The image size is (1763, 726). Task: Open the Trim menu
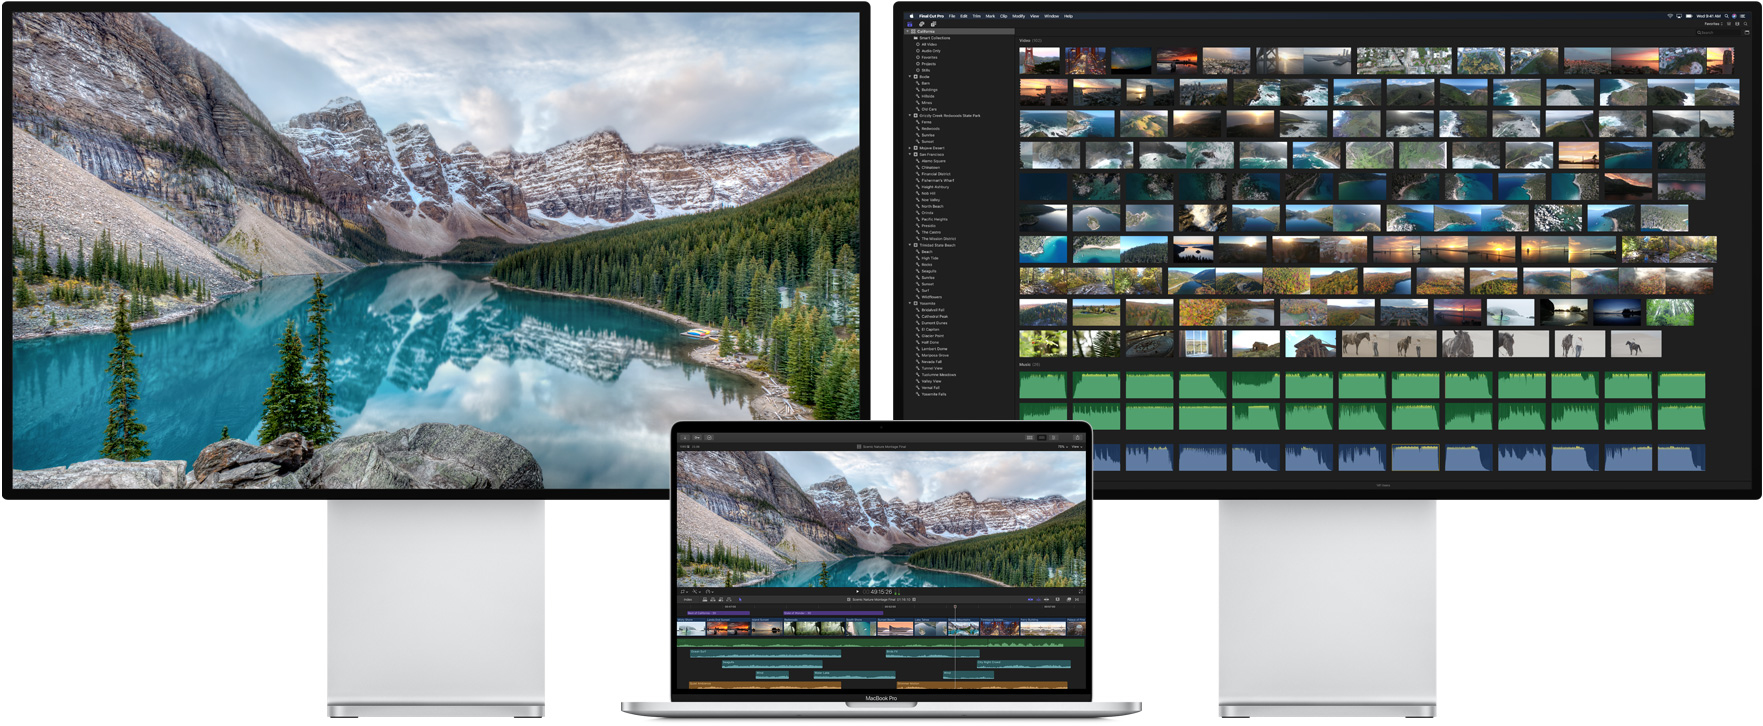pos(976,16)
